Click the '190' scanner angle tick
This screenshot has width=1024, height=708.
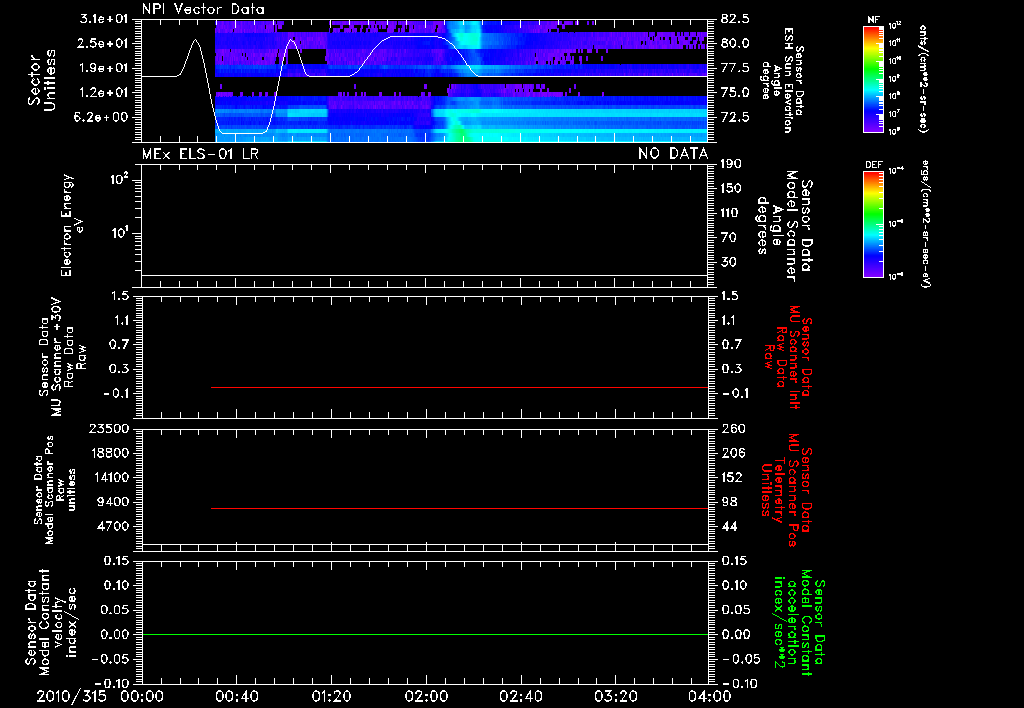(731, 164)
